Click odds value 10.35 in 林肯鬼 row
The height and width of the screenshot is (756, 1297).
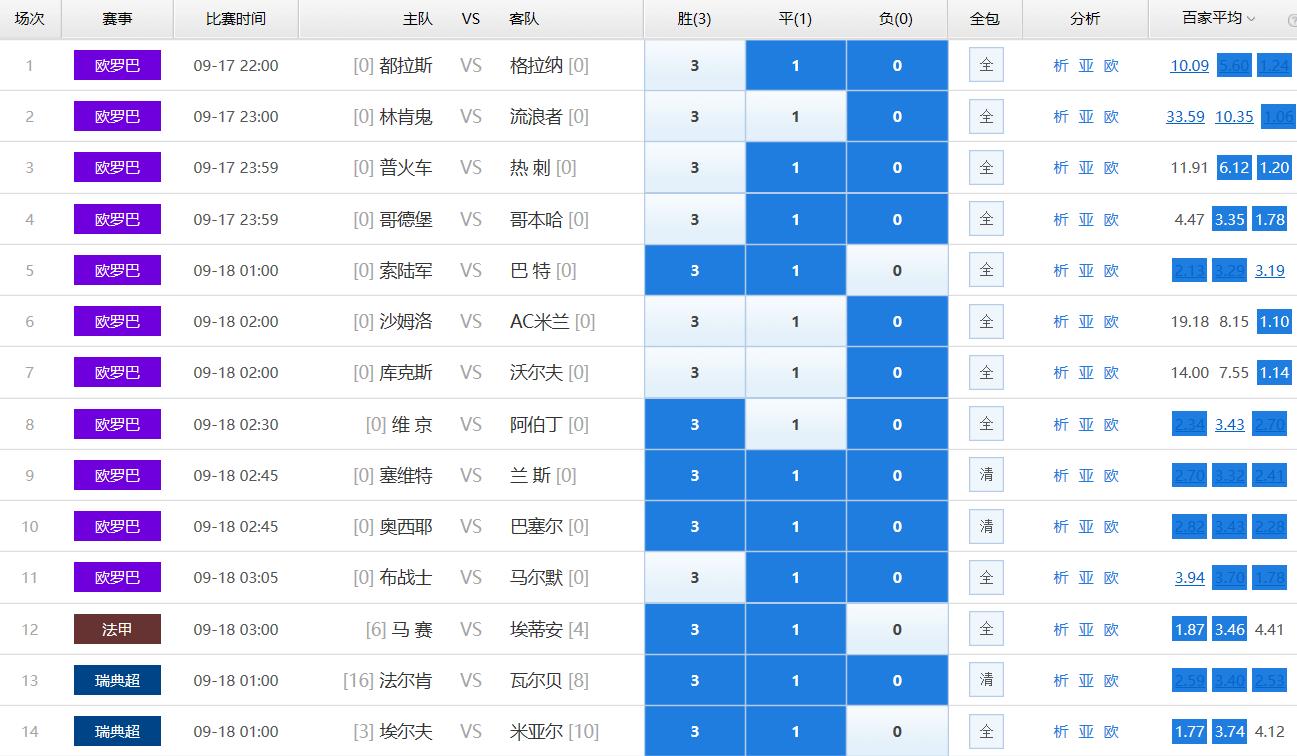[x=1234, y=116]
